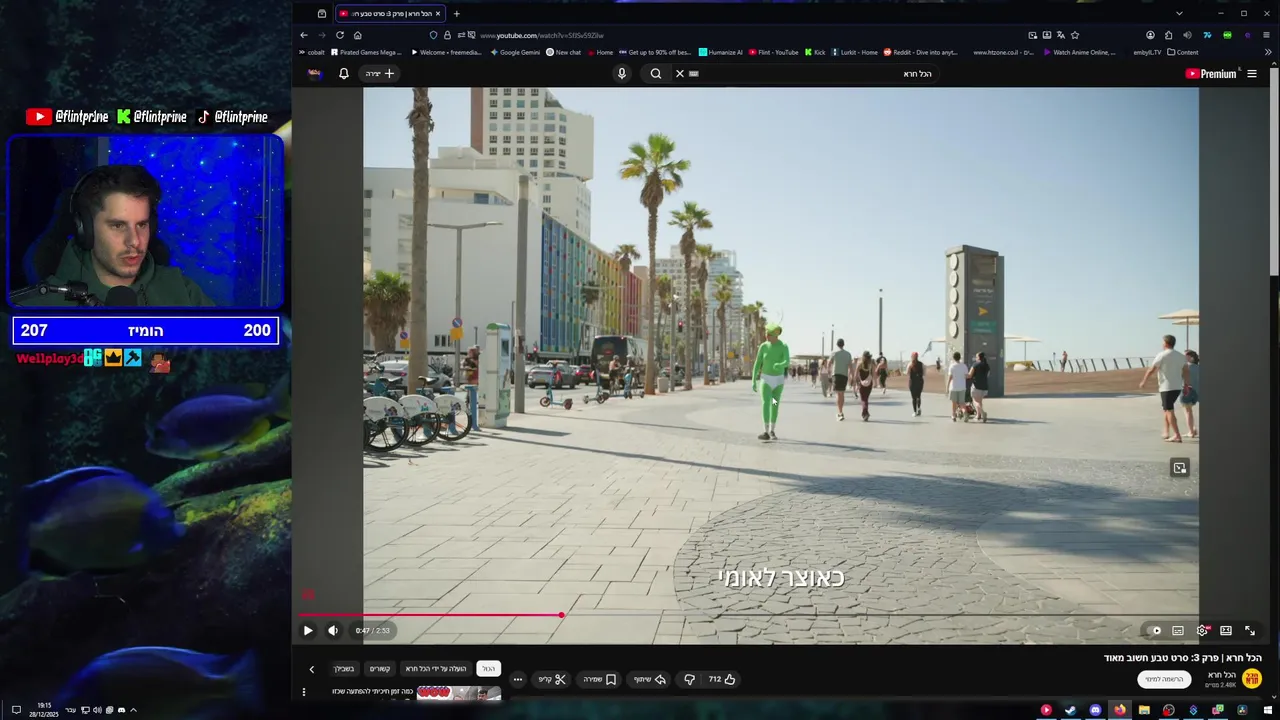The height and width of the screenshot is (720, 1280).
Task: Toggle the autoplay switch
Action: (x=1154, y=630)
